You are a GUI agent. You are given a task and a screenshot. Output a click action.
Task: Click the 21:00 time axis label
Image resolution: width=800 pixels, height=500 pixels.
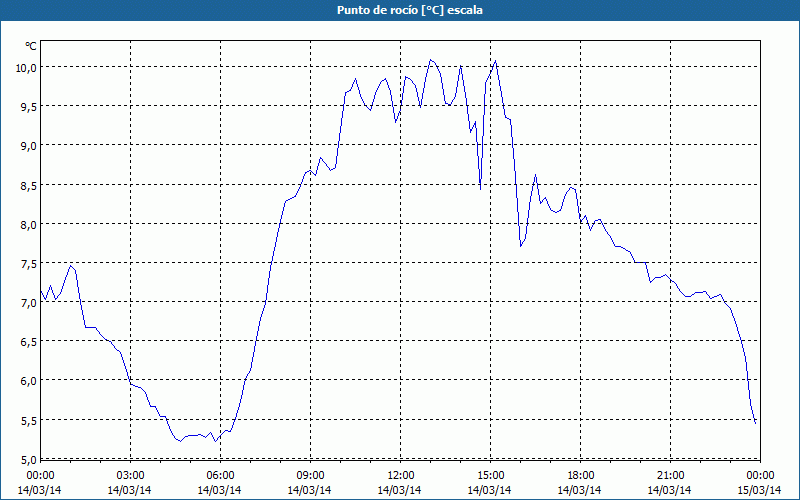pos(670,475)
